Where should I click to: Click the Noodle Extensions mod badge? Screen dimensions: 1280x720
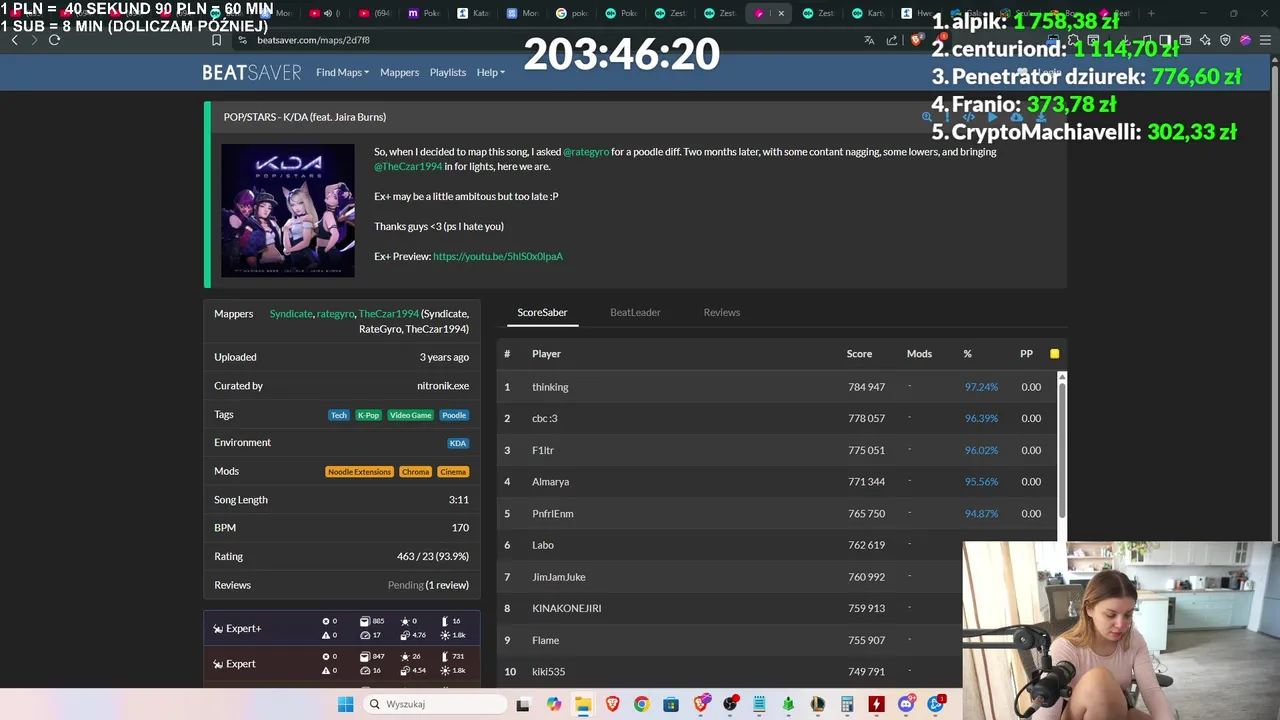click(x=359, y=472)
